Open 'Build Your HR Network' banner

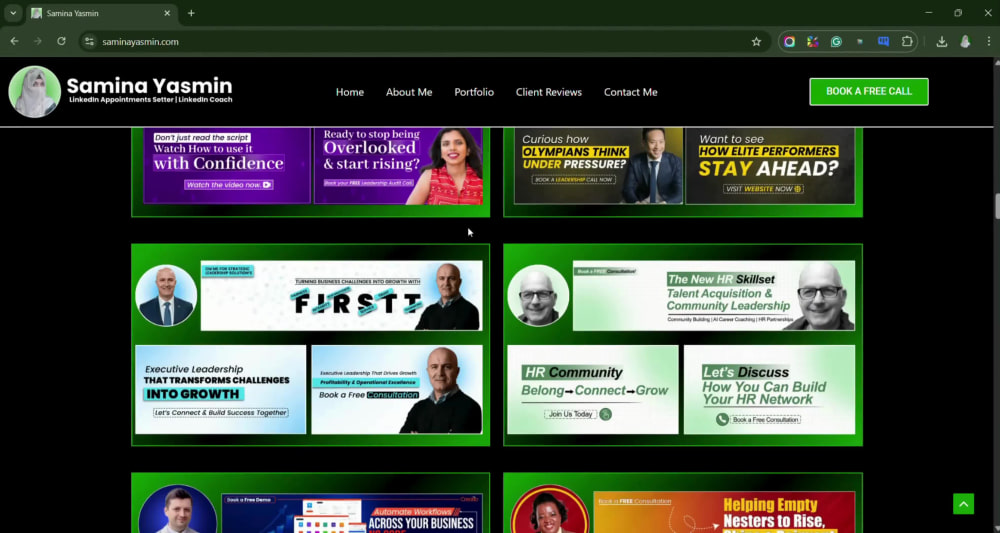point(769,390)
